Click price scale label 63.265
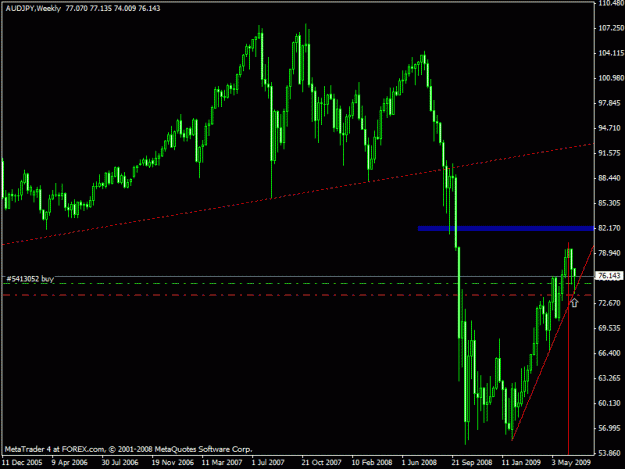625x469 pixels. point(609,378)
